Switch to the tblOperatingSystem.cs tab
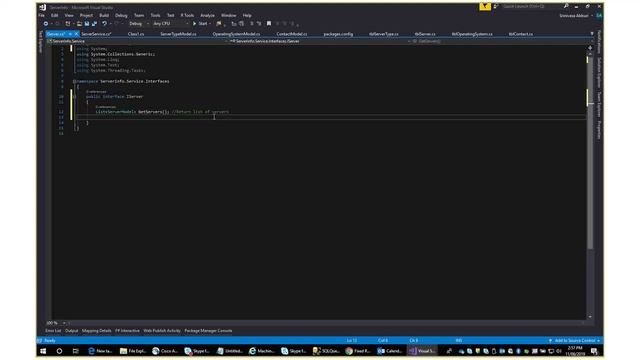640x360 pixels. coord(472,34)
